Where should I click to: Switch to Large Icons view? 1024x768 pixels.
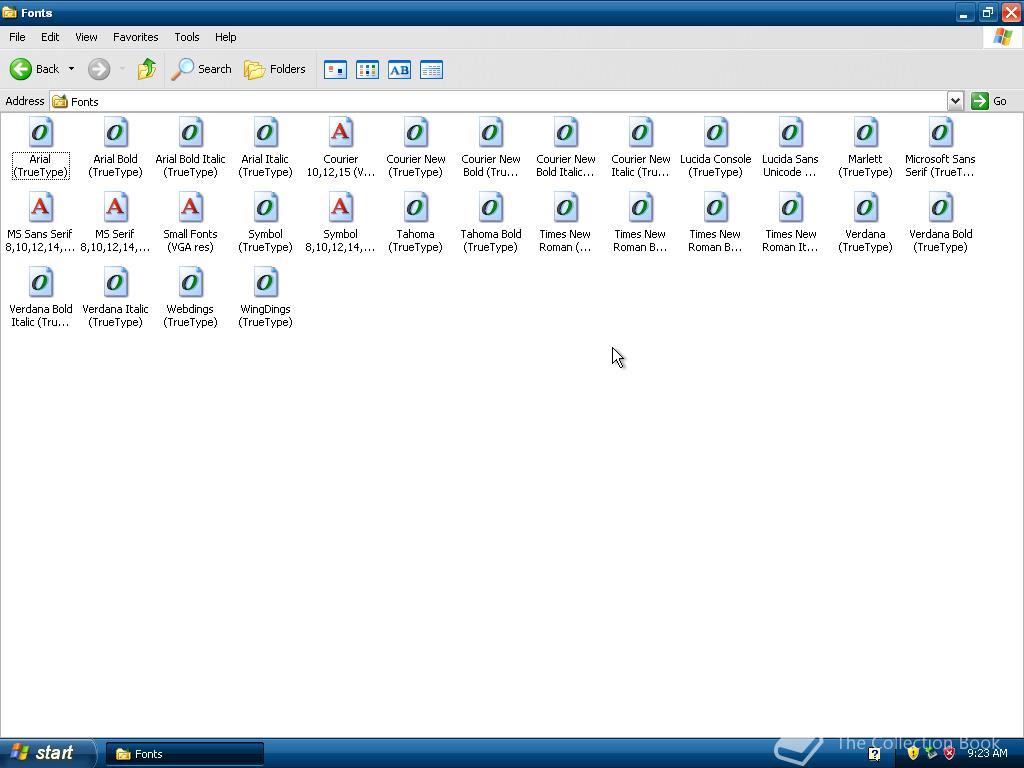(335, 69)
